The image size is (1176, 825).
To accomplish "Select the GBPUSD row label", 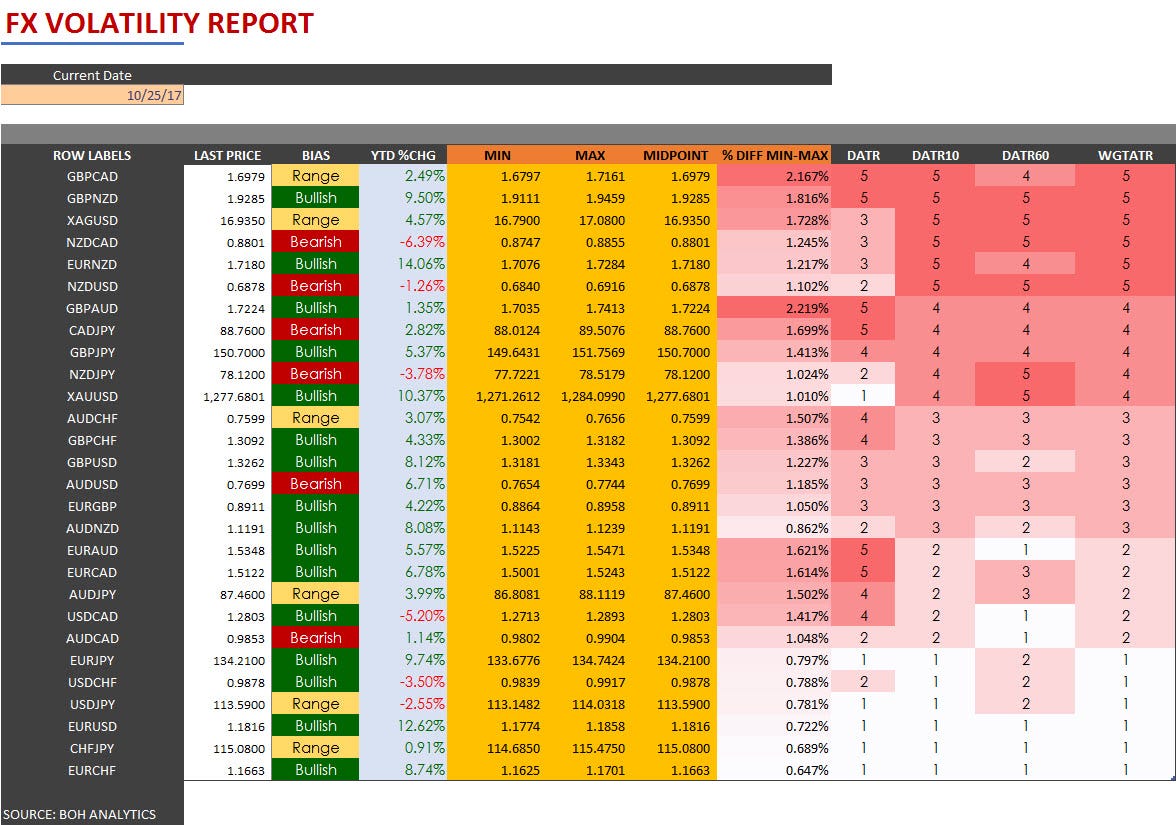I will (x=92, y=463).
